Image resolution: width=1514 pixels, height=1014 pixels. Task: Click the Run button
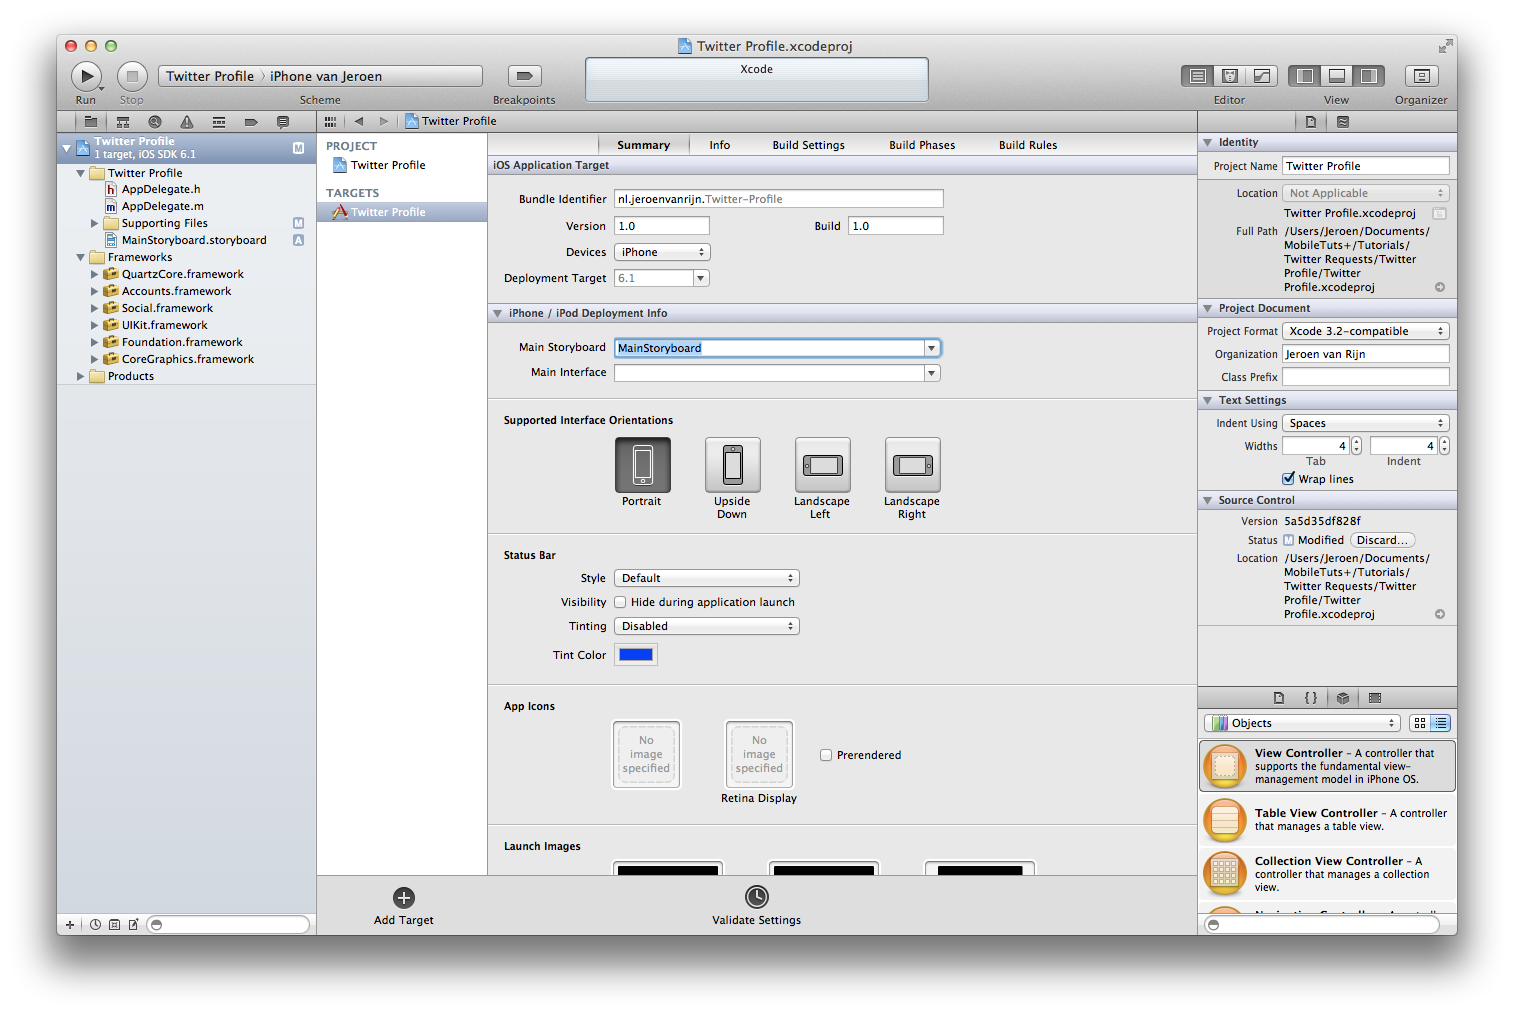(86, 76)
